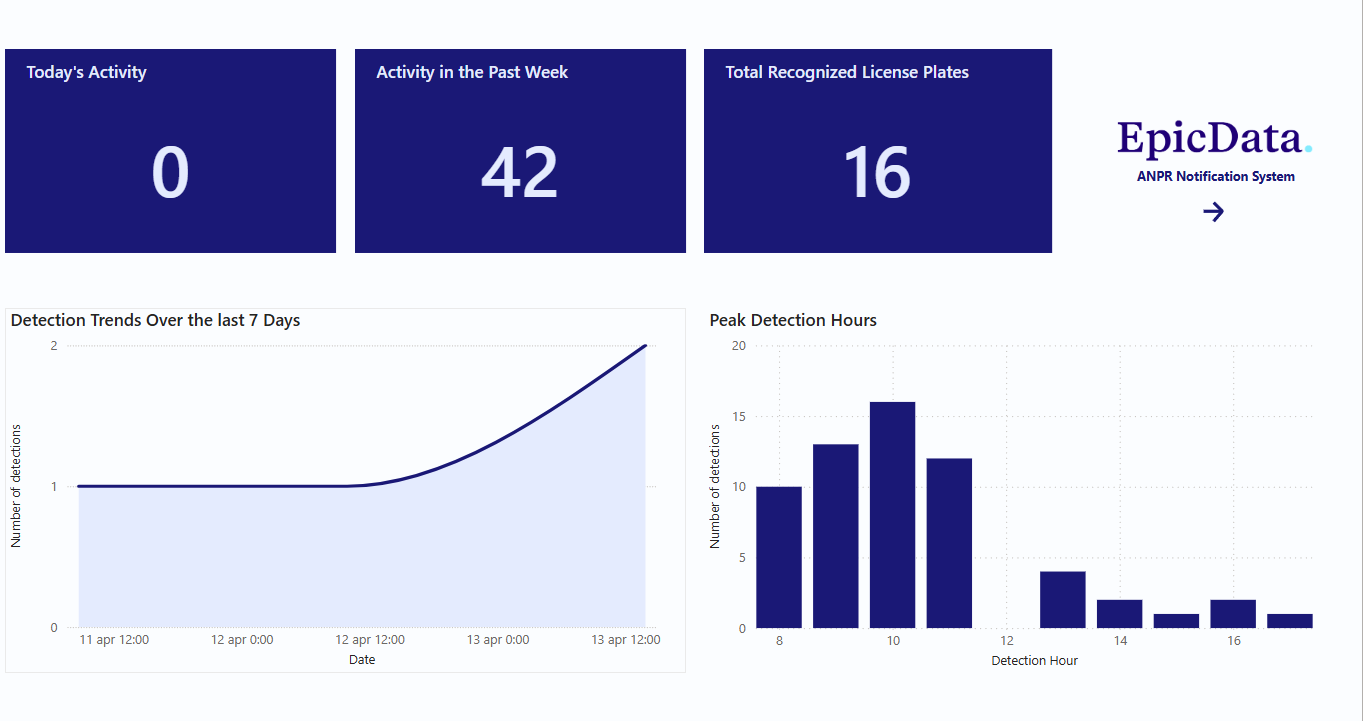1371x721 pixels.
Task: Click the EpicData logo
Action: click(1214, 138)
